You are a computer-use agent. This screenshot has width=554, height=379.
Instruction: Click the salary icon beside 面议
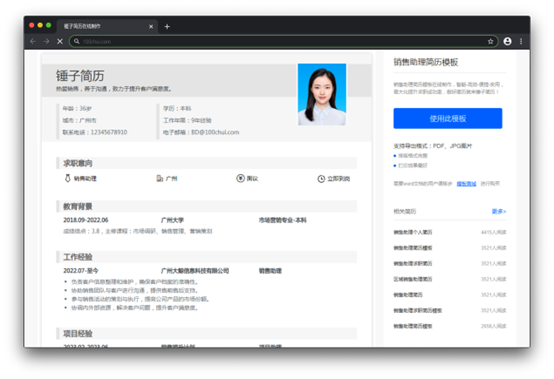(240, 178)
